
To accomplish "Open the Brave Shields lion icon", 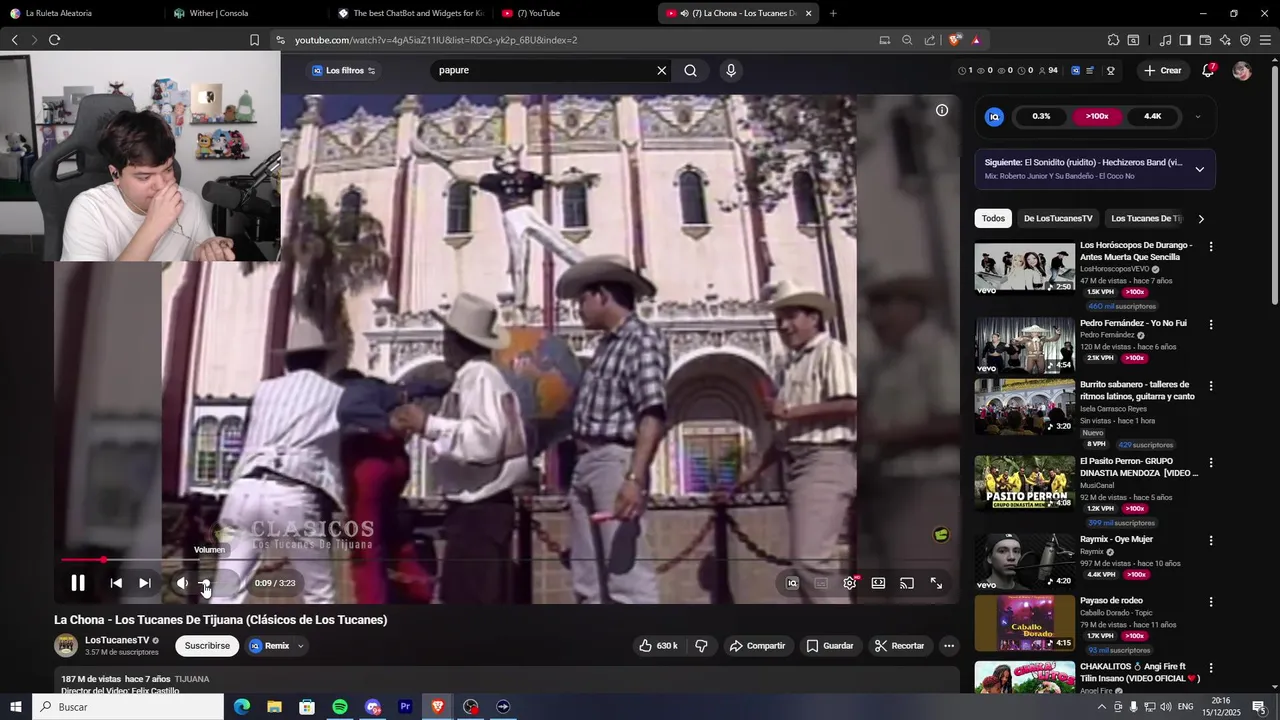I will click(x=955, y=40).
